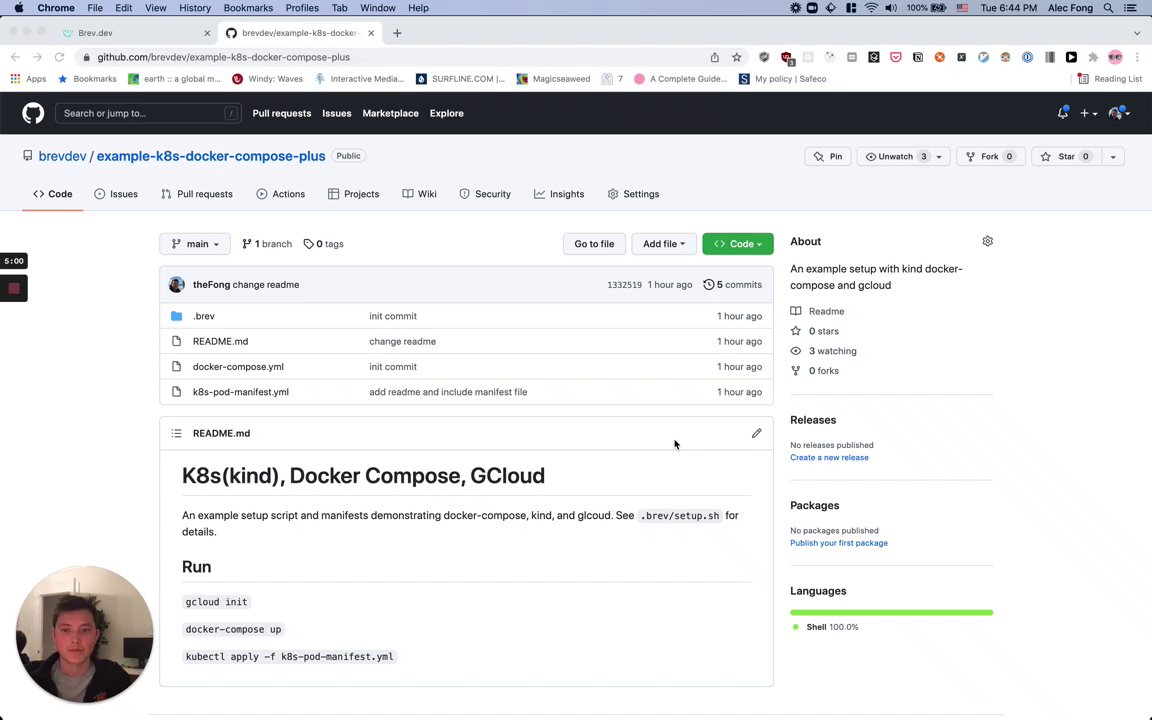Click the Wi-Fi status icon
The height and width of the screenshot is (720, 1152).
[871, 8]
